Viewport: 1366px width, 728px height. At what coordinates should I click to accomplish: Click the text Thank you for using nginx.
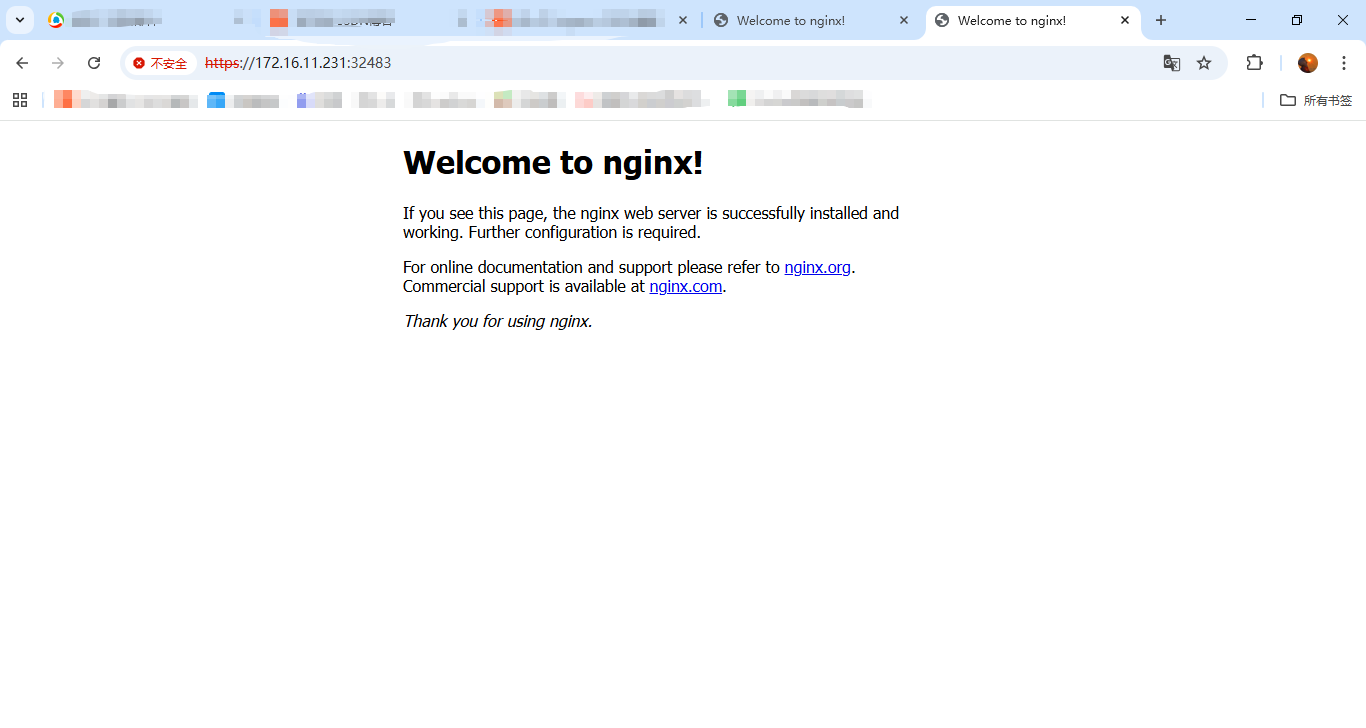coord(498,321)
